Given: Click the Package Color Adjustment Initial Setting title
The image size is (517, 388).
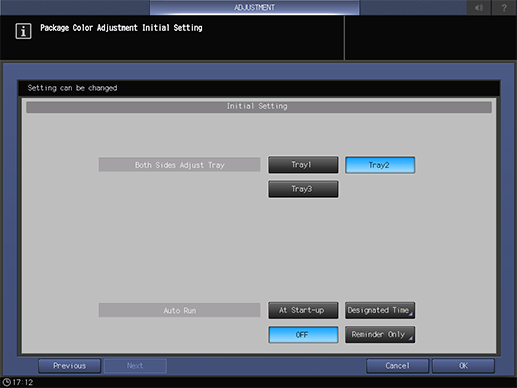Looking at the screenshot, I should click(x=121, y=28).
